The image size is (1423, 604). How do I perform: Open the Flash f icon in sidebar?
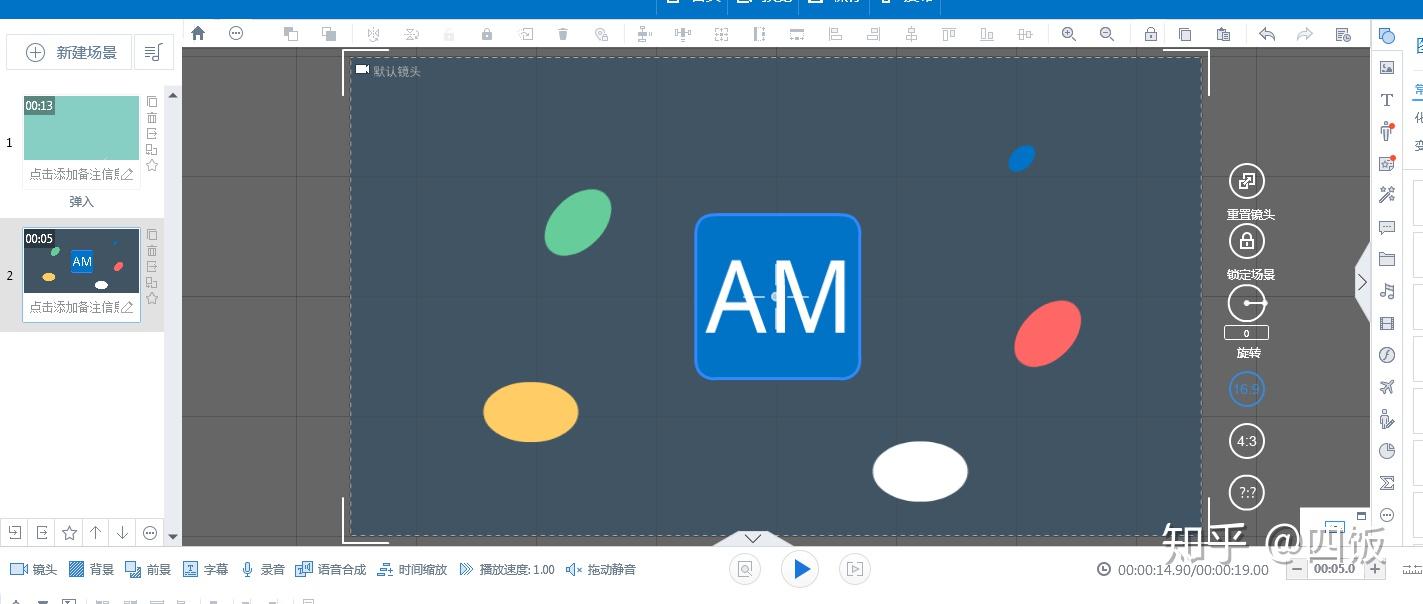tap(1387, 355)
